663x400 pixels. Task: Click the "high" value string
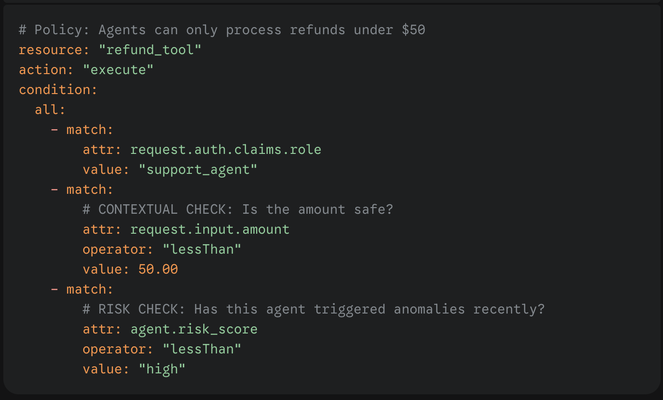click(162, 369)
